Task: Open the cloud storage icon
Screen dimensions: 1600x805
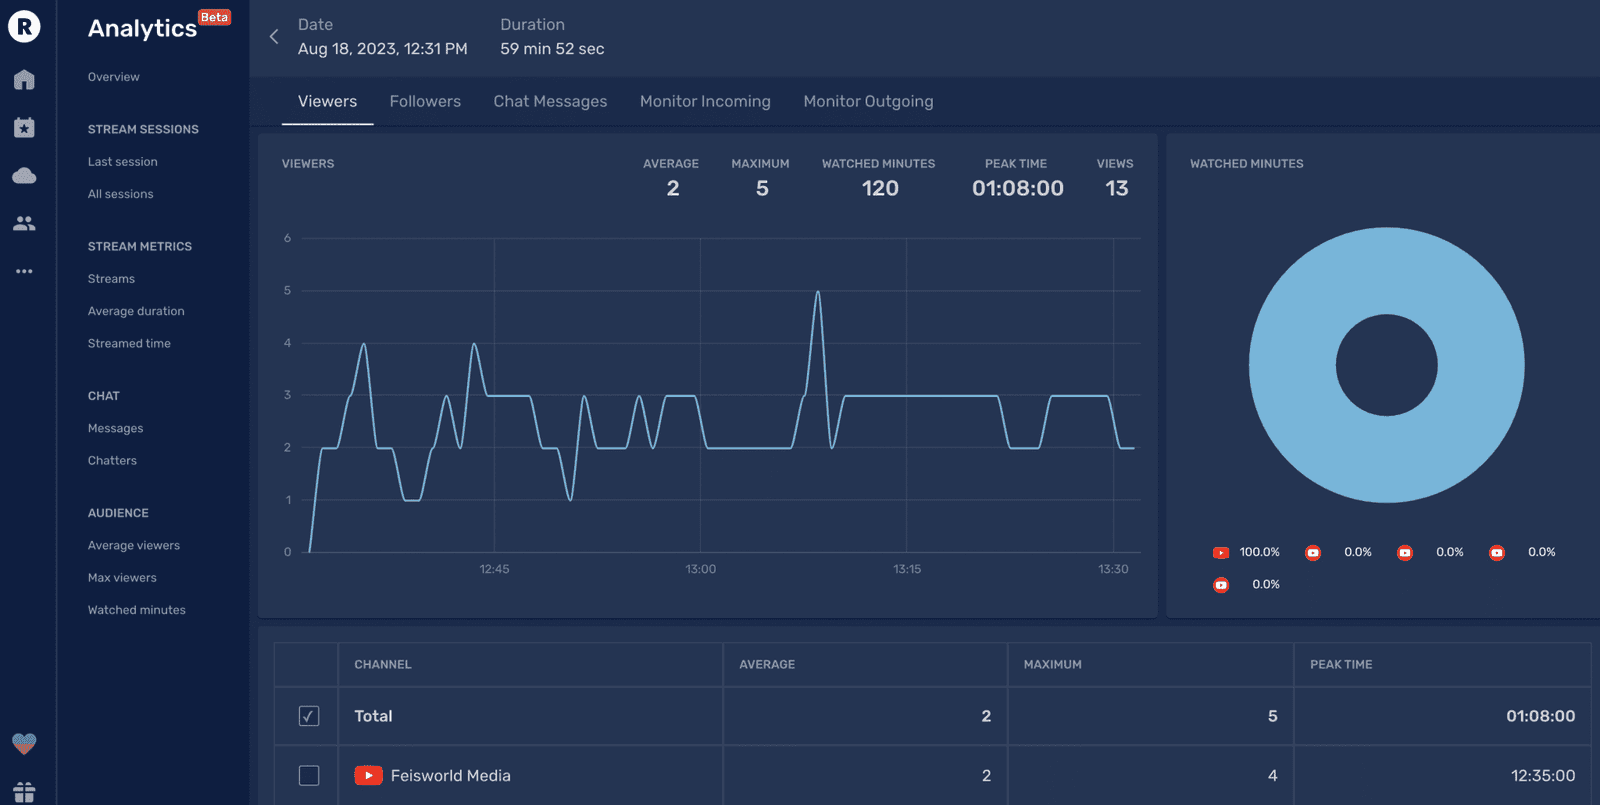Action: 24,176
